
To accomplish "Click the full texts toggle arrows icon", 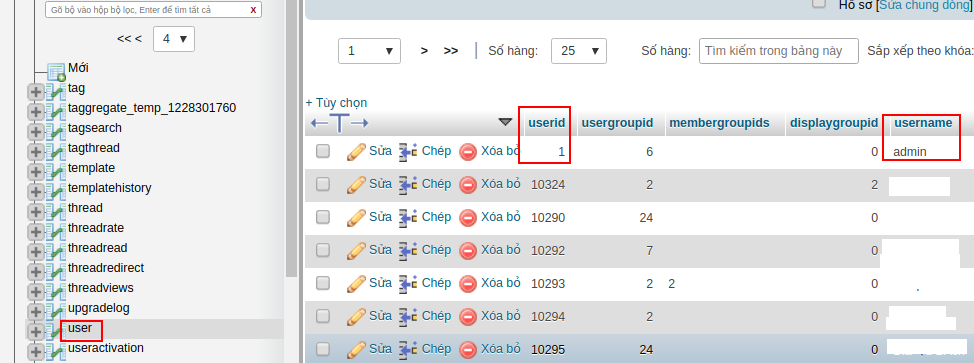I will 339,123.
